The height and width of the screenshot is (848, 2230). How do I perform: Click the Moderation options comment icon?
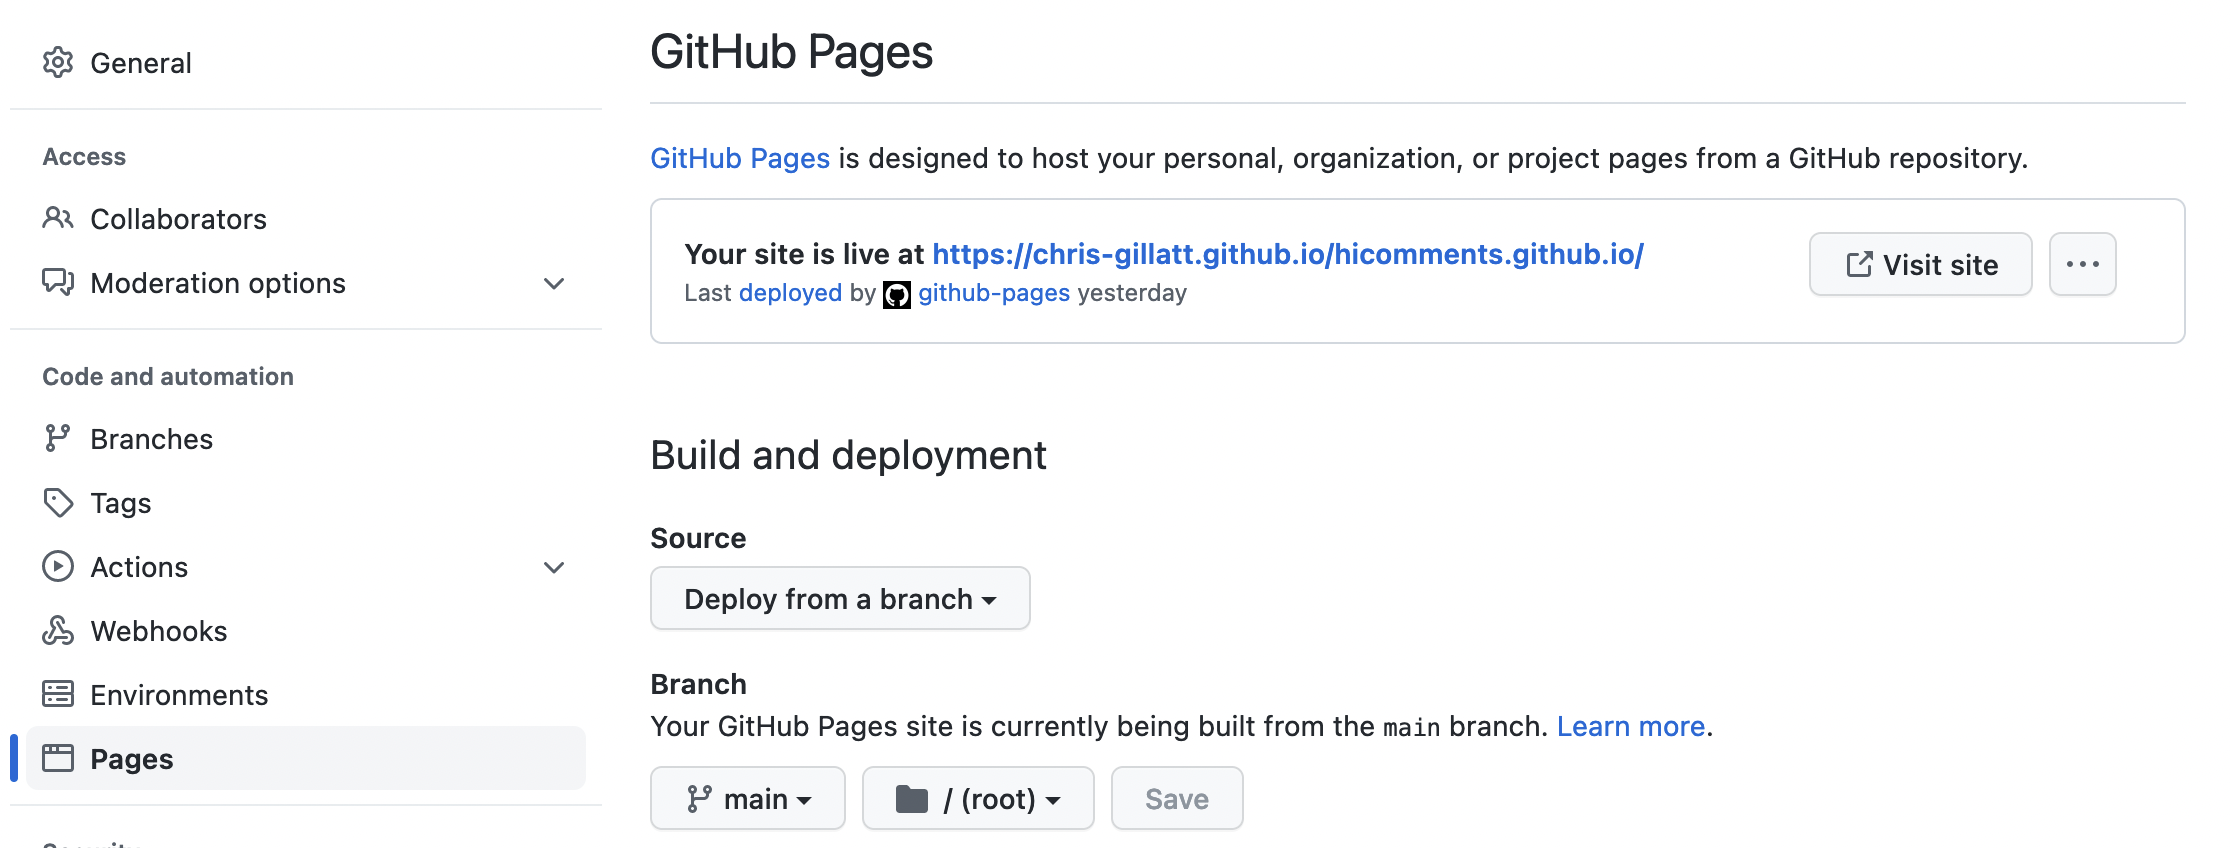[x=58, y=282]
